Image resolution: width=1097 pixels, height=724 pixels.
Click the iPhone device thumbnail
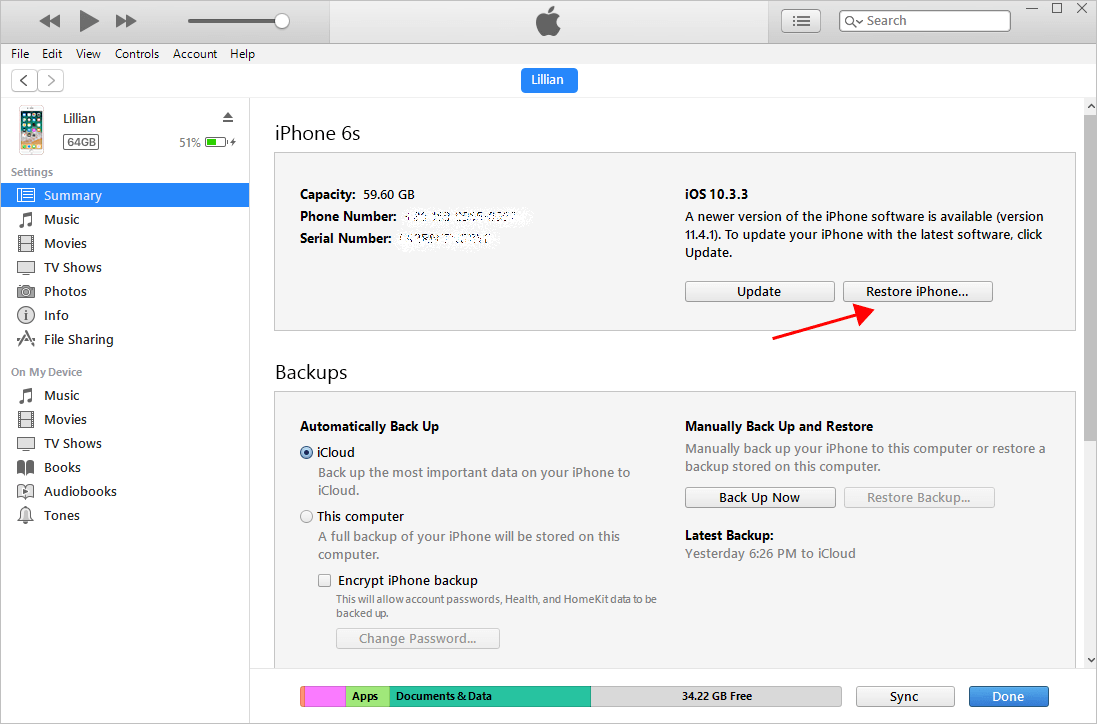[31, 130]
